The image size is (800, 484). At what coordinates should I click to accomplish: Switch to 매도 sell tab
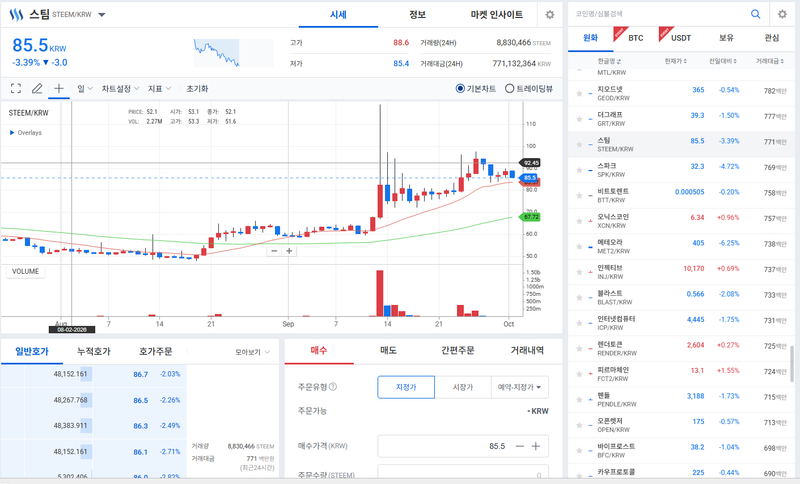388,350
